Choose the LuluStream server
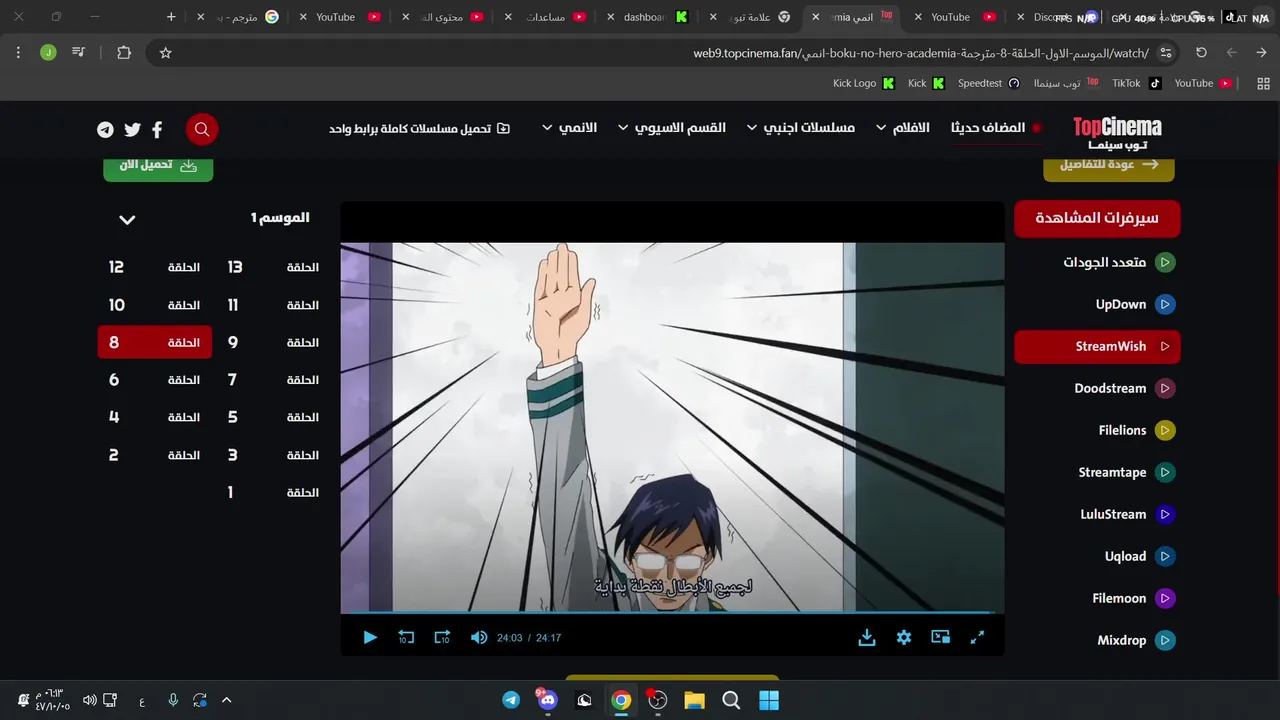The width and height of the screenshot is (1280, 720). pyautogui.click(x=1097, y=515)
